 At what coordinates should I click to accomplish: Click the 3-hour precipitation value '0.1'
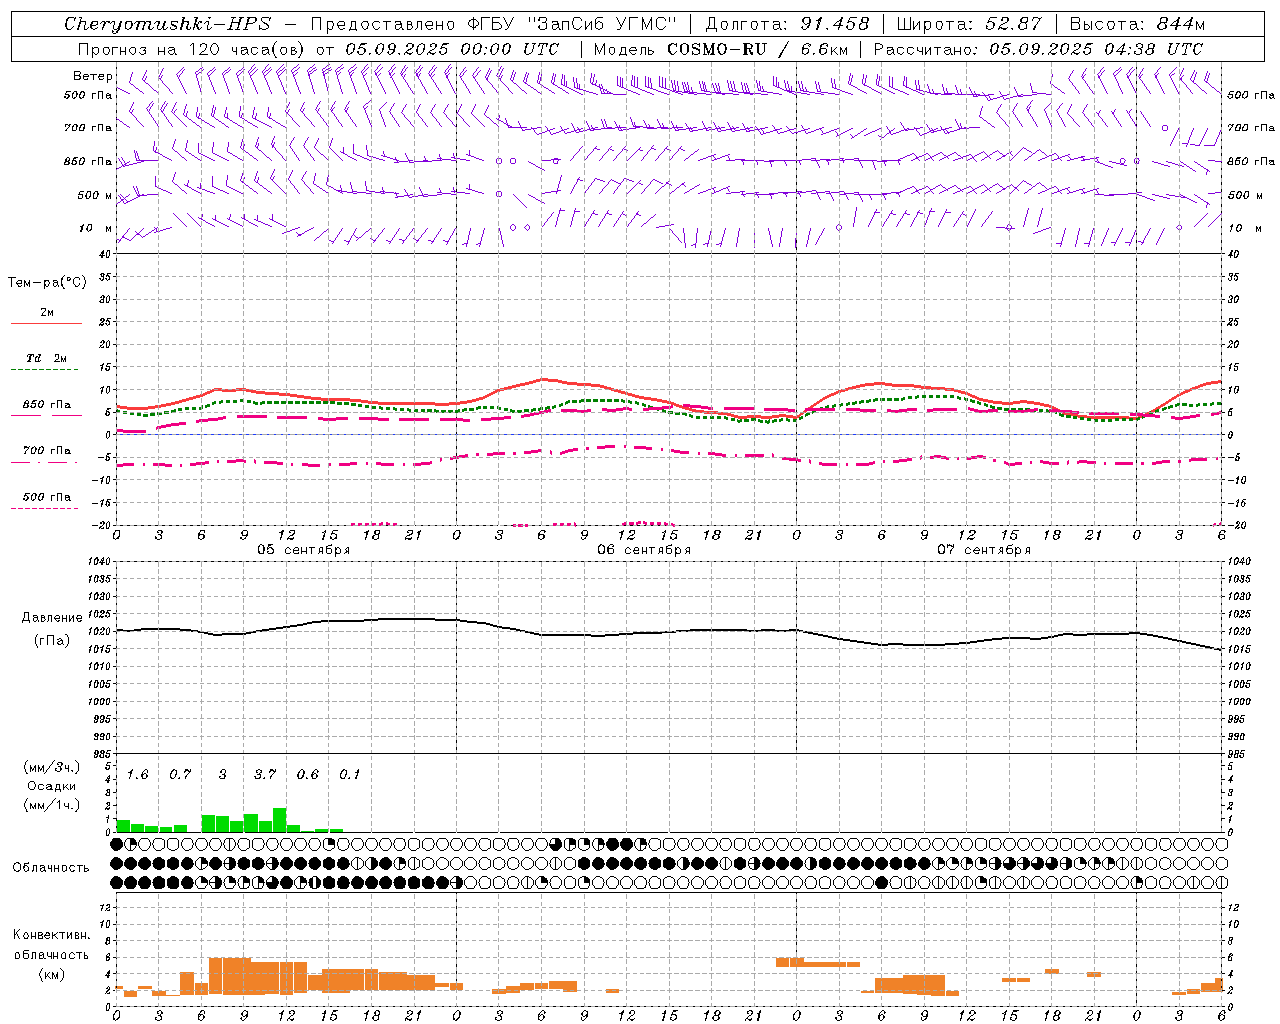pos(350,775)
